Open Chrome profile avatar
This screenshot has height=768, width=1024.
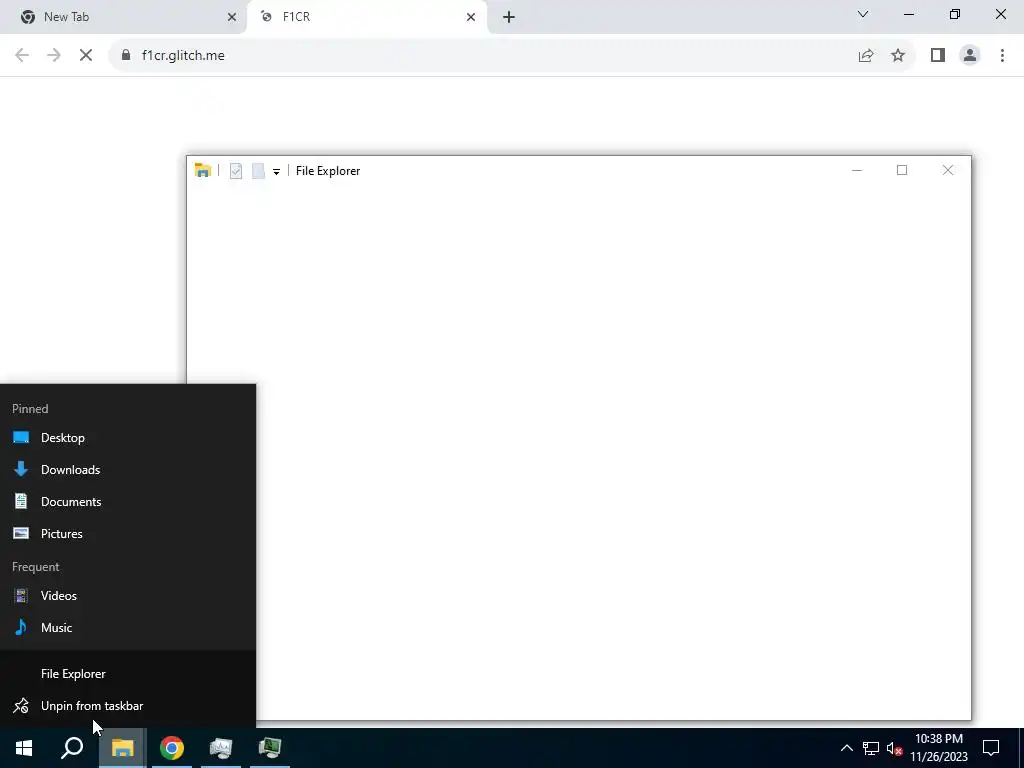pyautogui.click(x=970, y=56)
